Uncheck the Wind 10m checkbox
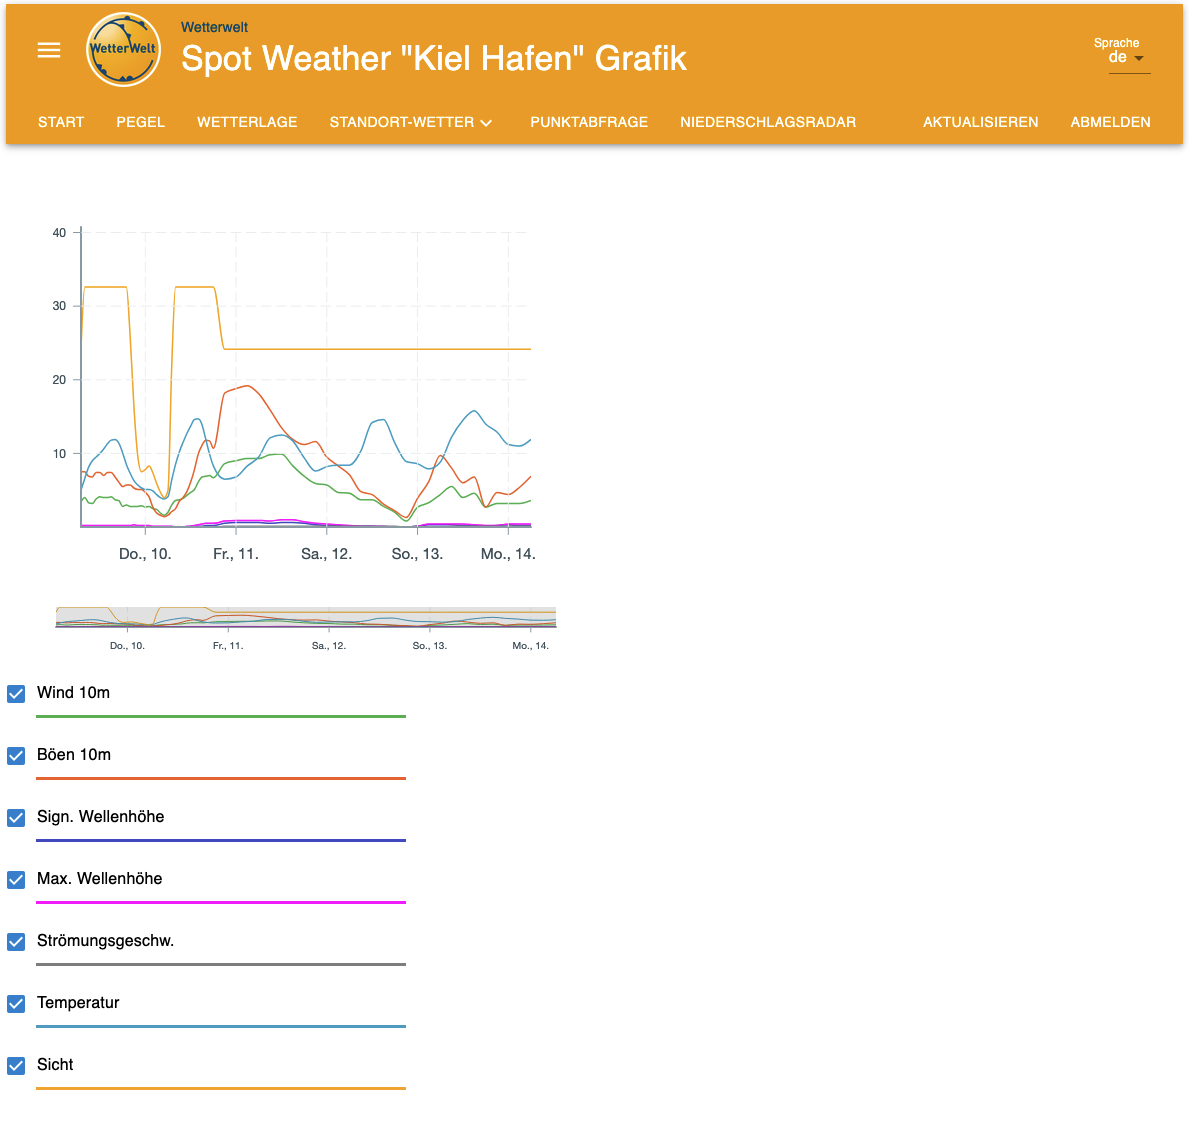The width and height of the screenshot is (1189, 1122). 16,693
